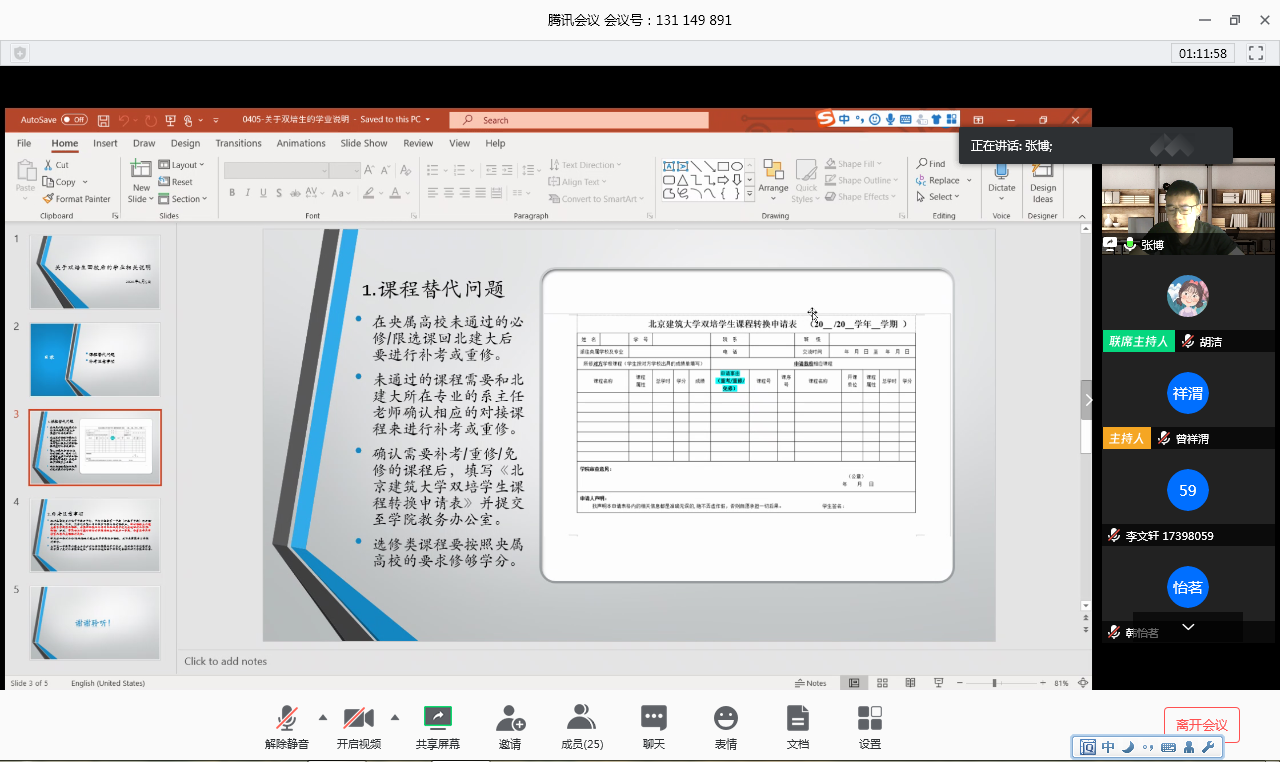Select slide 4 thumbnail
1280x762 pixels.
[95, 535]
